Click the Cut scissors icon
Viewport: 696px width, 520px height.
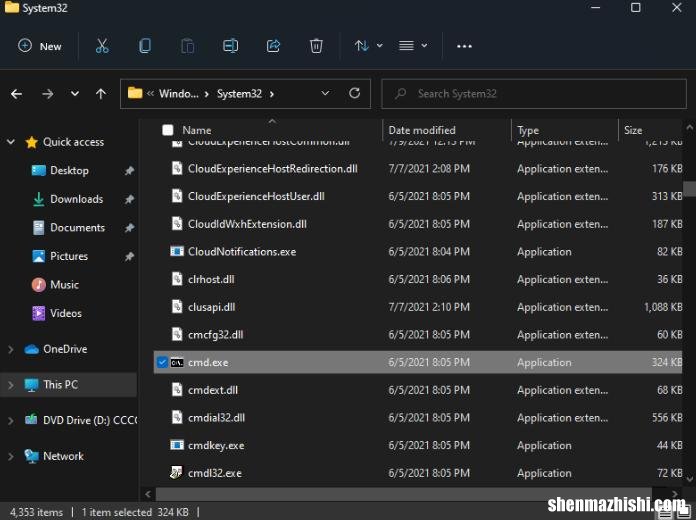[102, 46]
